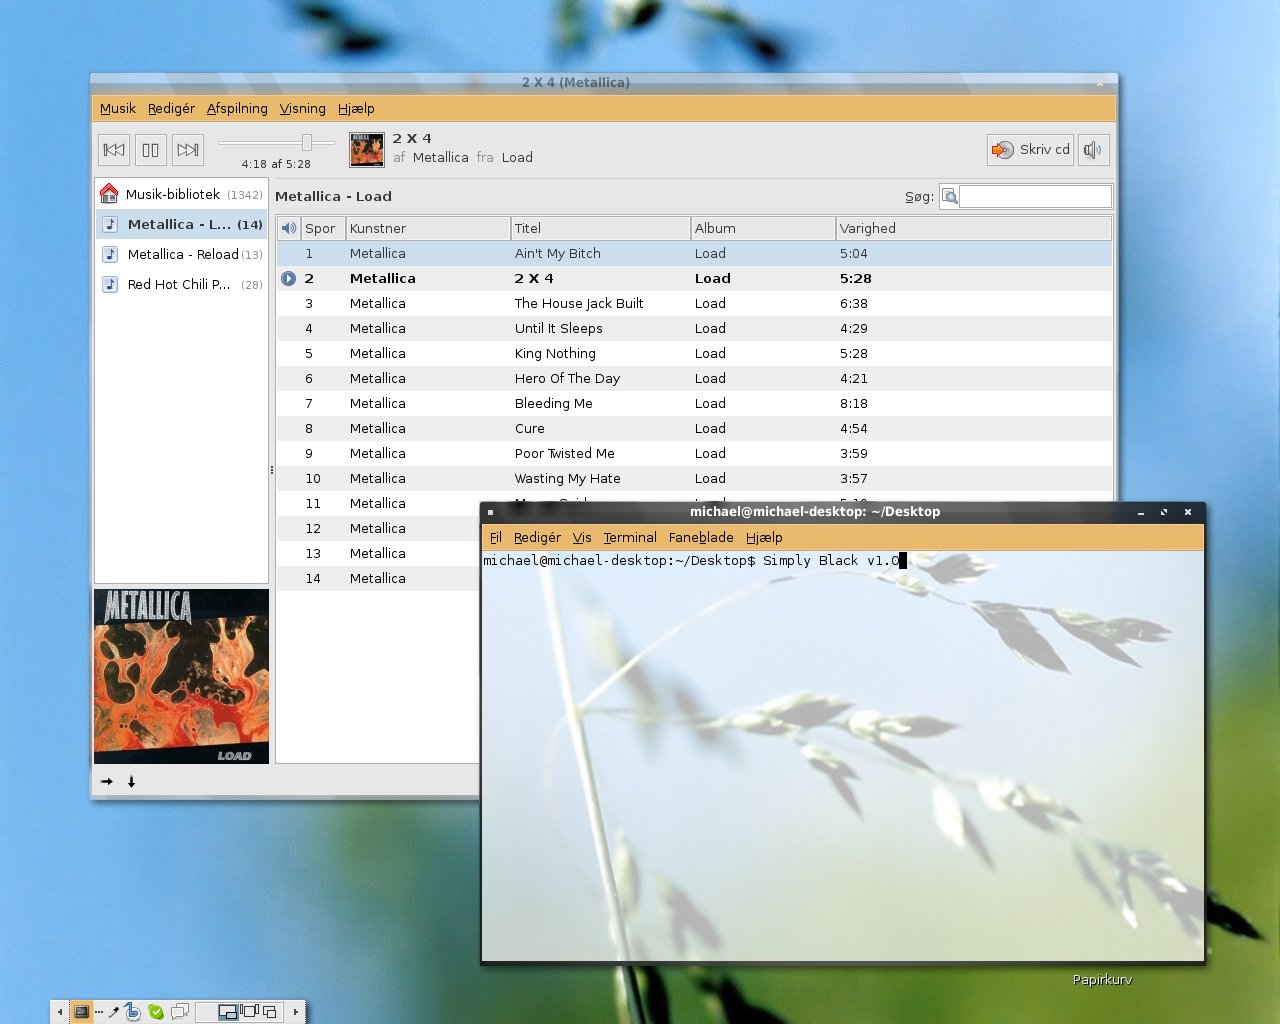Click the 6:38 duration cell

854,304
